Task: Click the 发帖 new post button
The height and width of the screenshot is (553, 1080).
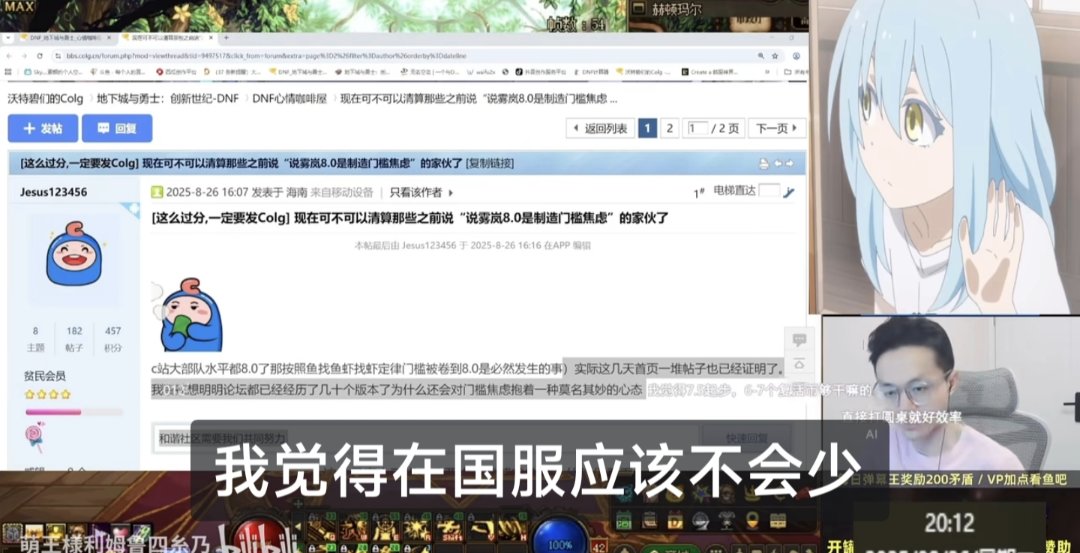Action: [41, 129]
